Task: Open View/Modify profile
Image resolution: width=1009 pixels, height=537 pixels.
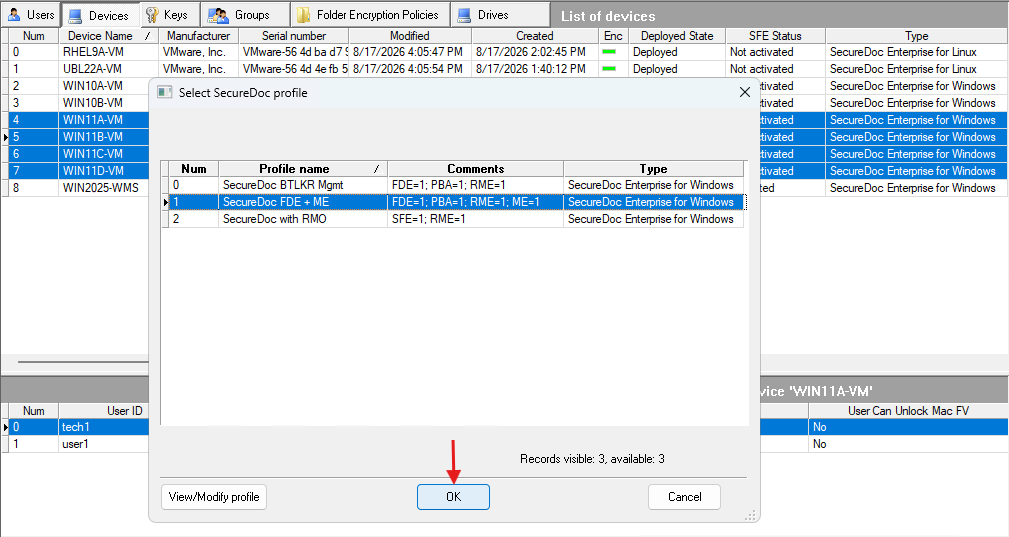Action: 214,496
